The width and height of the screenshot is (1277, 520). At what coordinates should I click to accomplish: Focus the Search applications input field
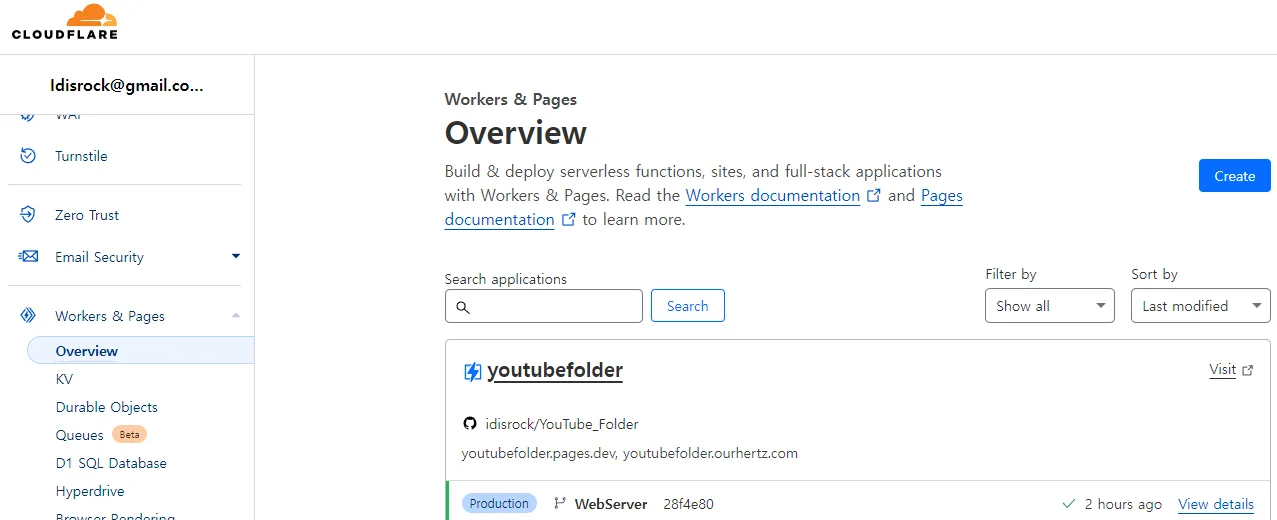click(x=544, y=306)
